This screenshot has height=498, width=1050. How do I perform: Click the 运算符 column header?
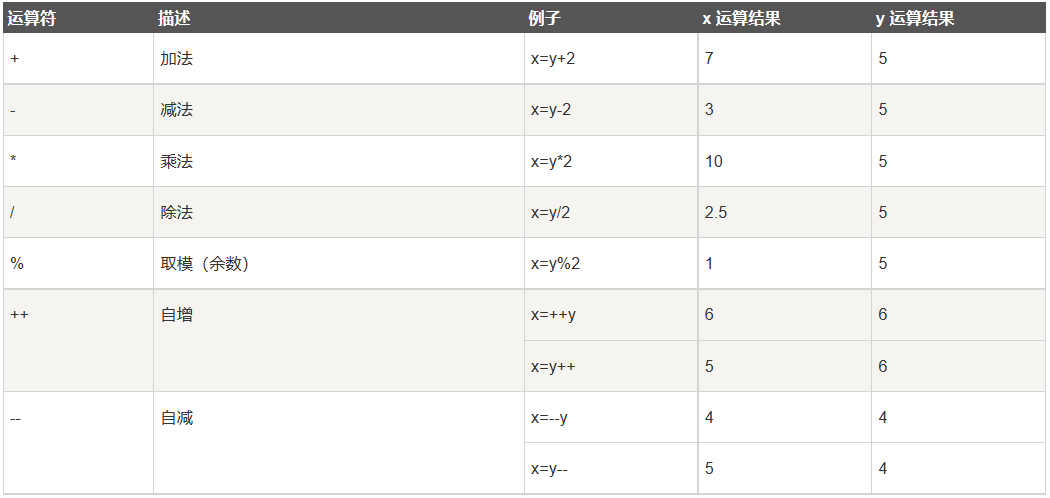78,18
